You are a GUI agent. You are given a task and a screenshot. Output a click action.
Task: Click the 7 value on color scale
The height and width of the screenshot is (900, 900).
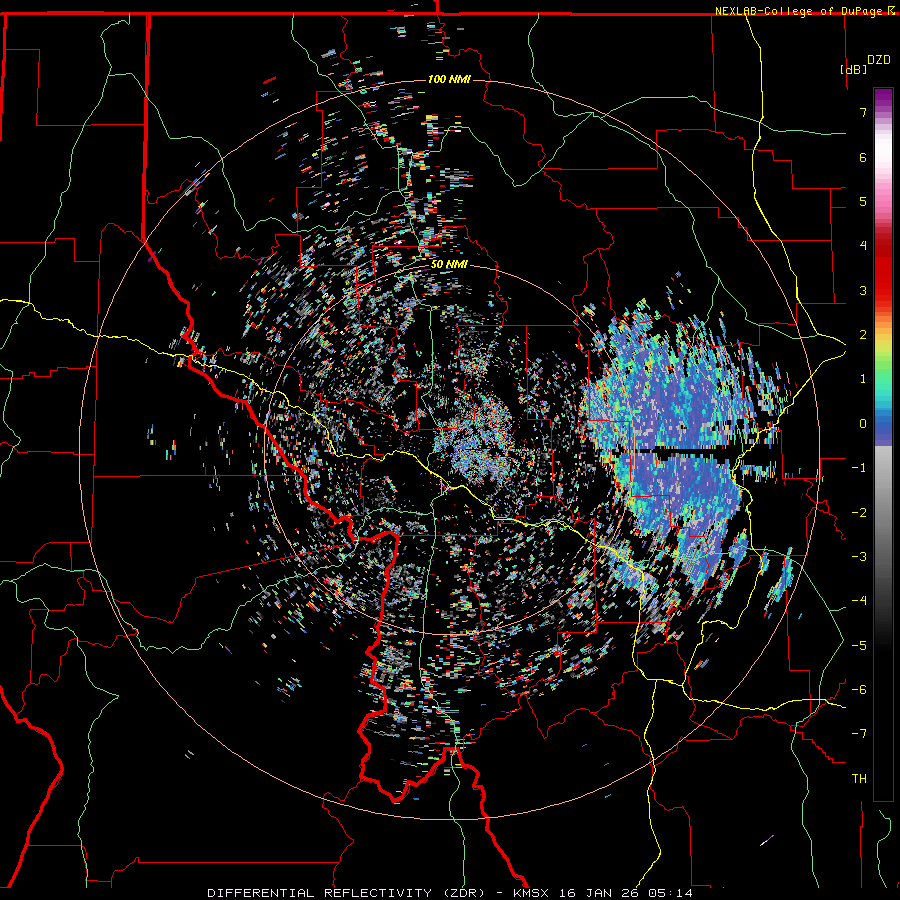point(863,112)
